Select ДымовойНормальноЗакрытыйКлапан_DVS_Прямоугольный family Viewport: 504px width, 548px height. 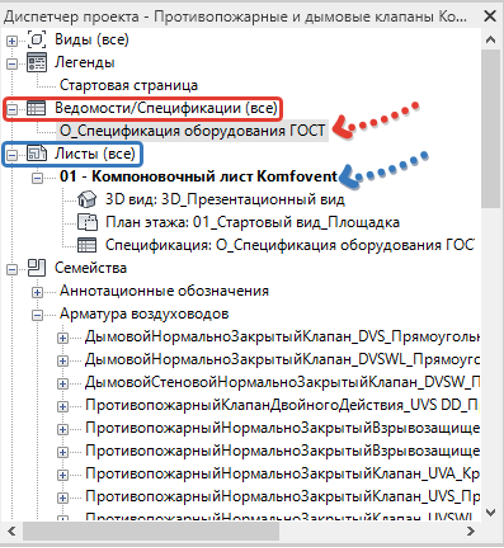click(x=282, y=337)
